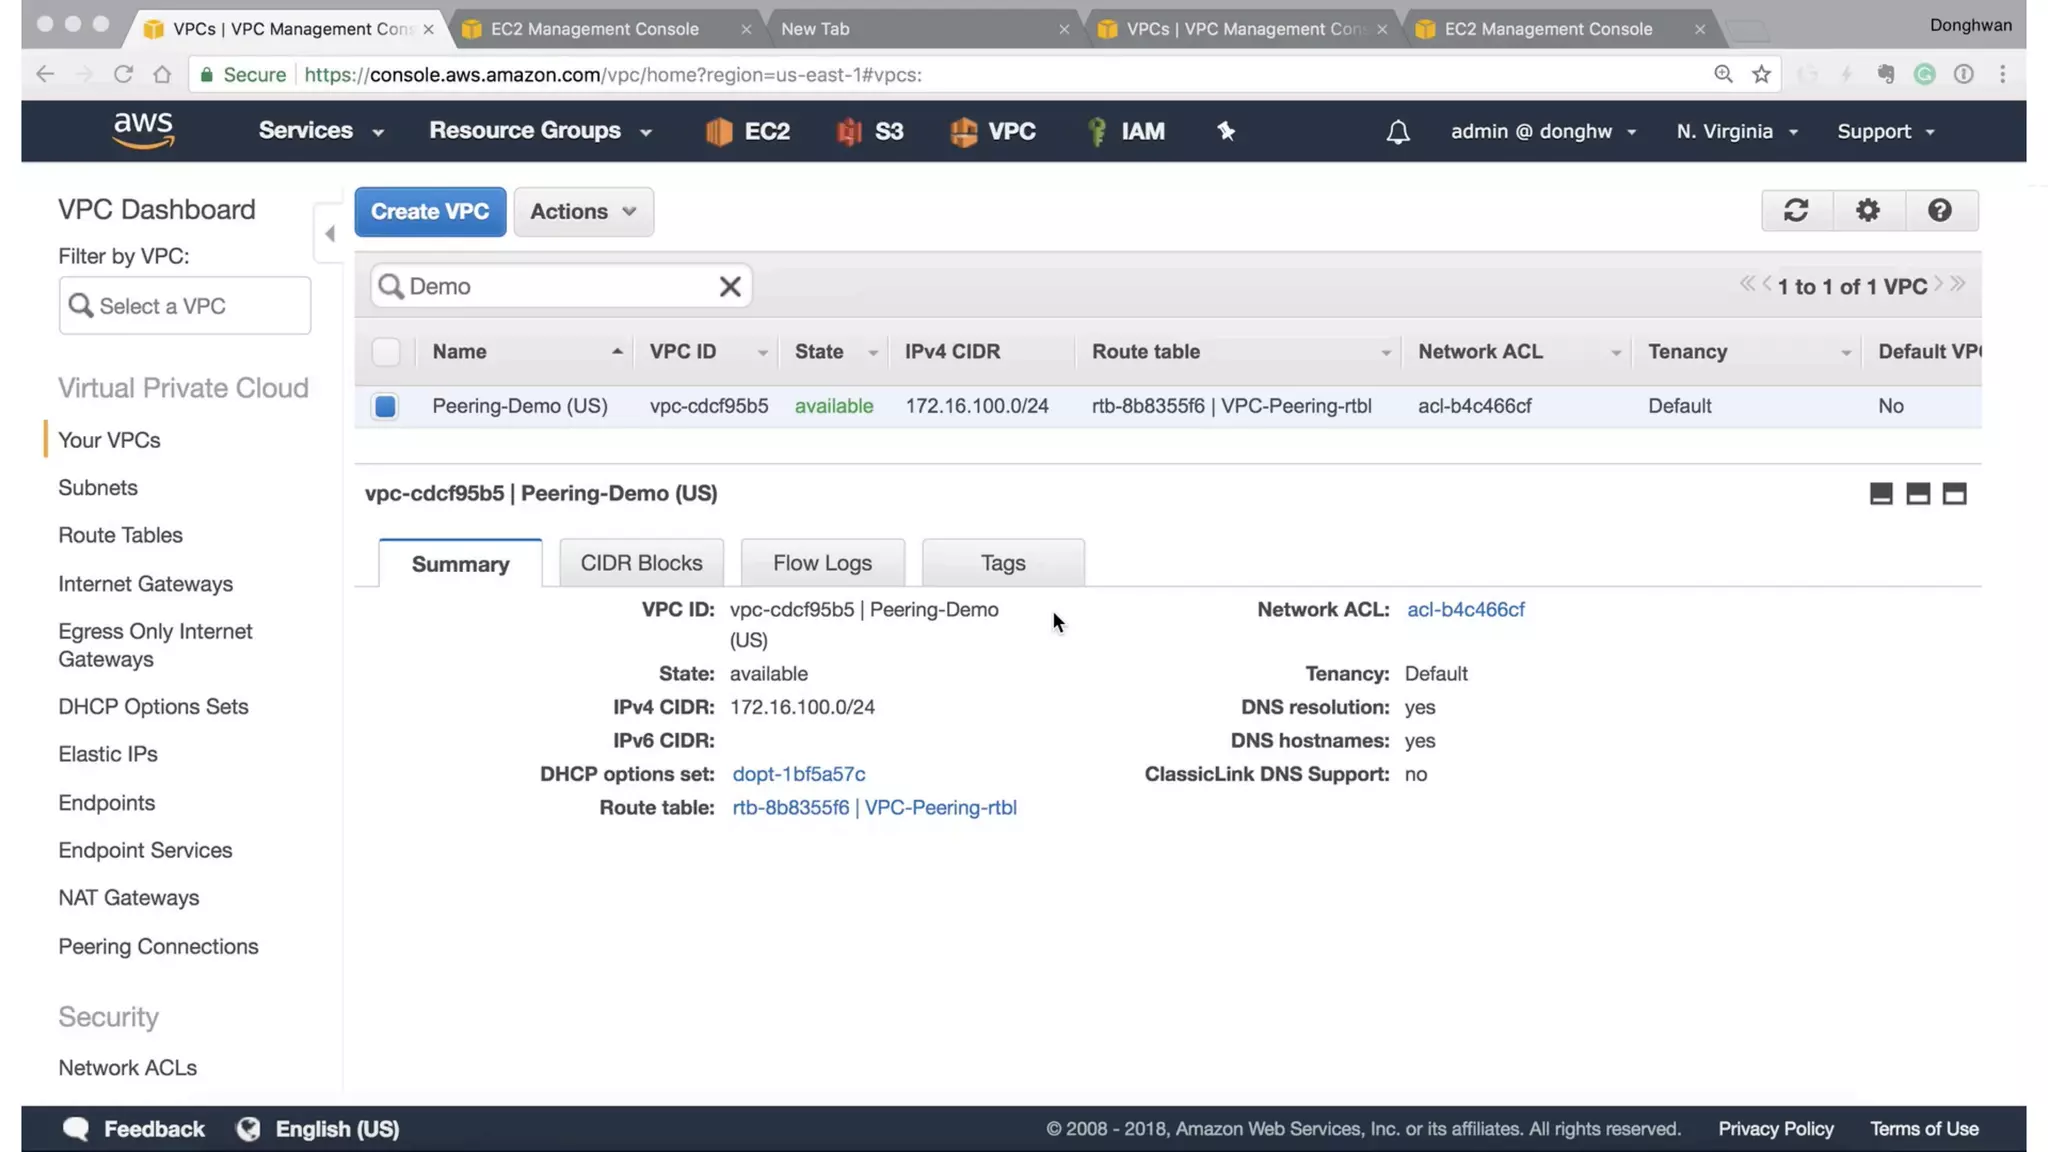Open Peering Connections in the sidebar
The image size is (2048, 1152).
(x=158, y=946)
